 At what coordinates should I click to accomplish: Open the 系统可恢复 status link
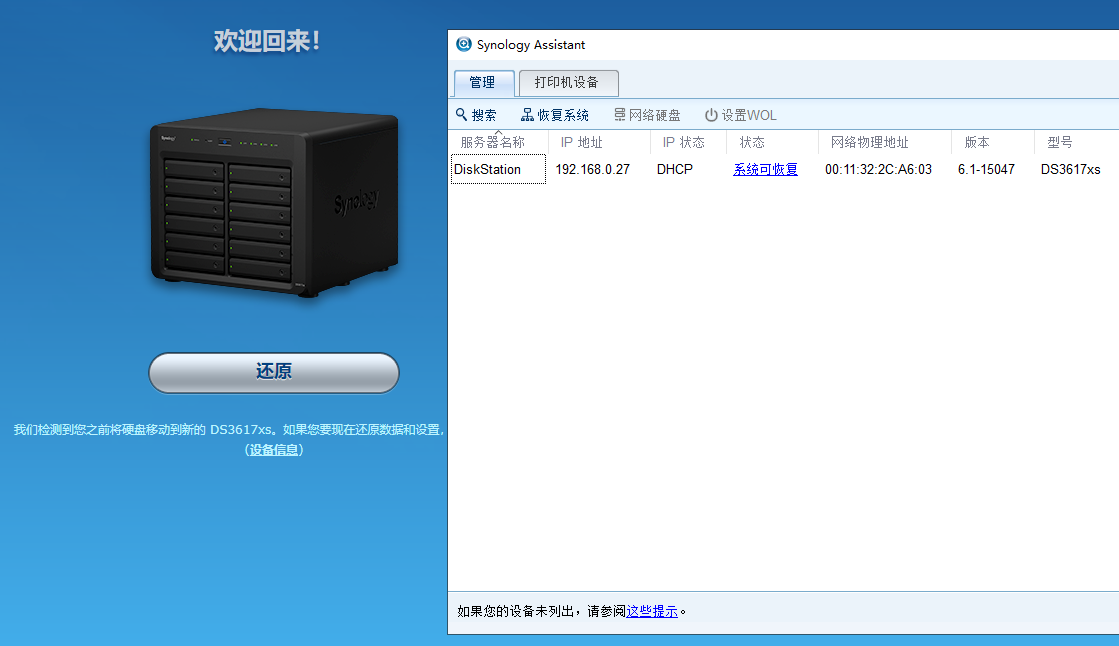(765, 169)
